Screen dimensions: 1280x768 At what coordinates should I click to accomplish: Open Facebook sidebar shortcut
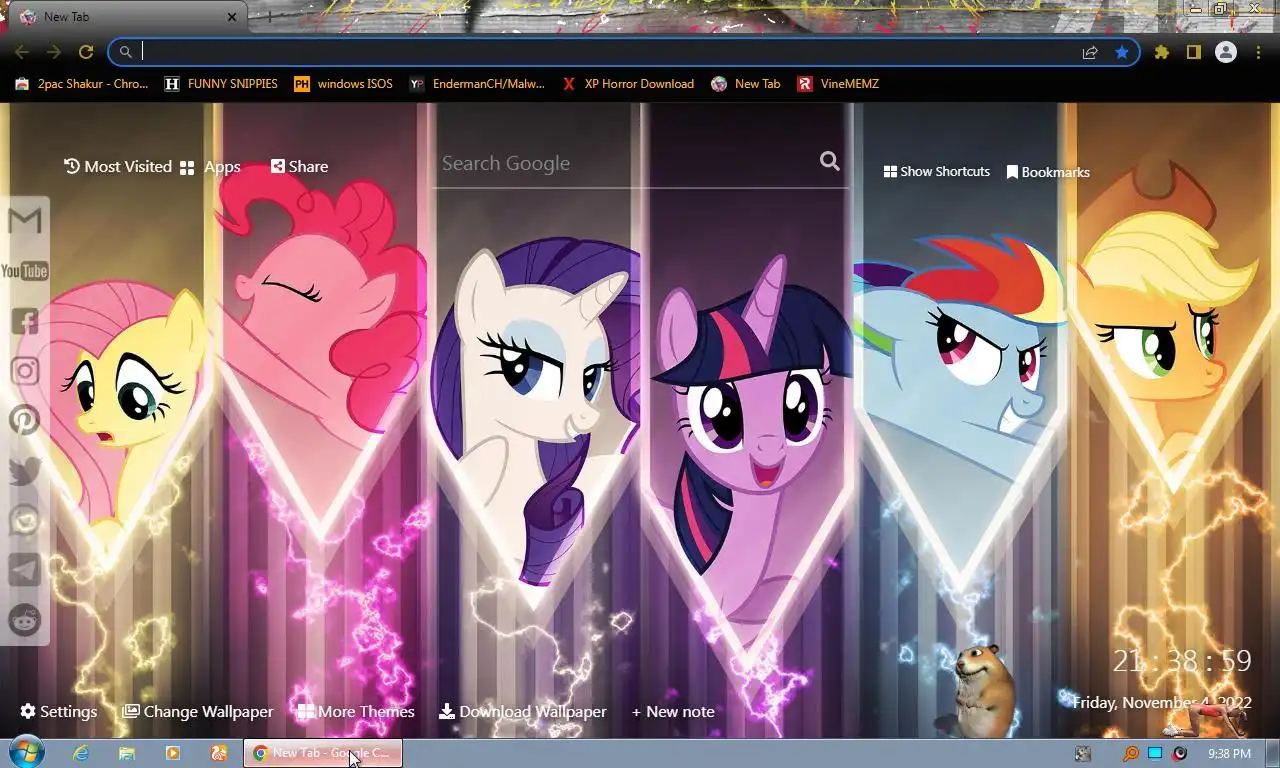point(25,321)
